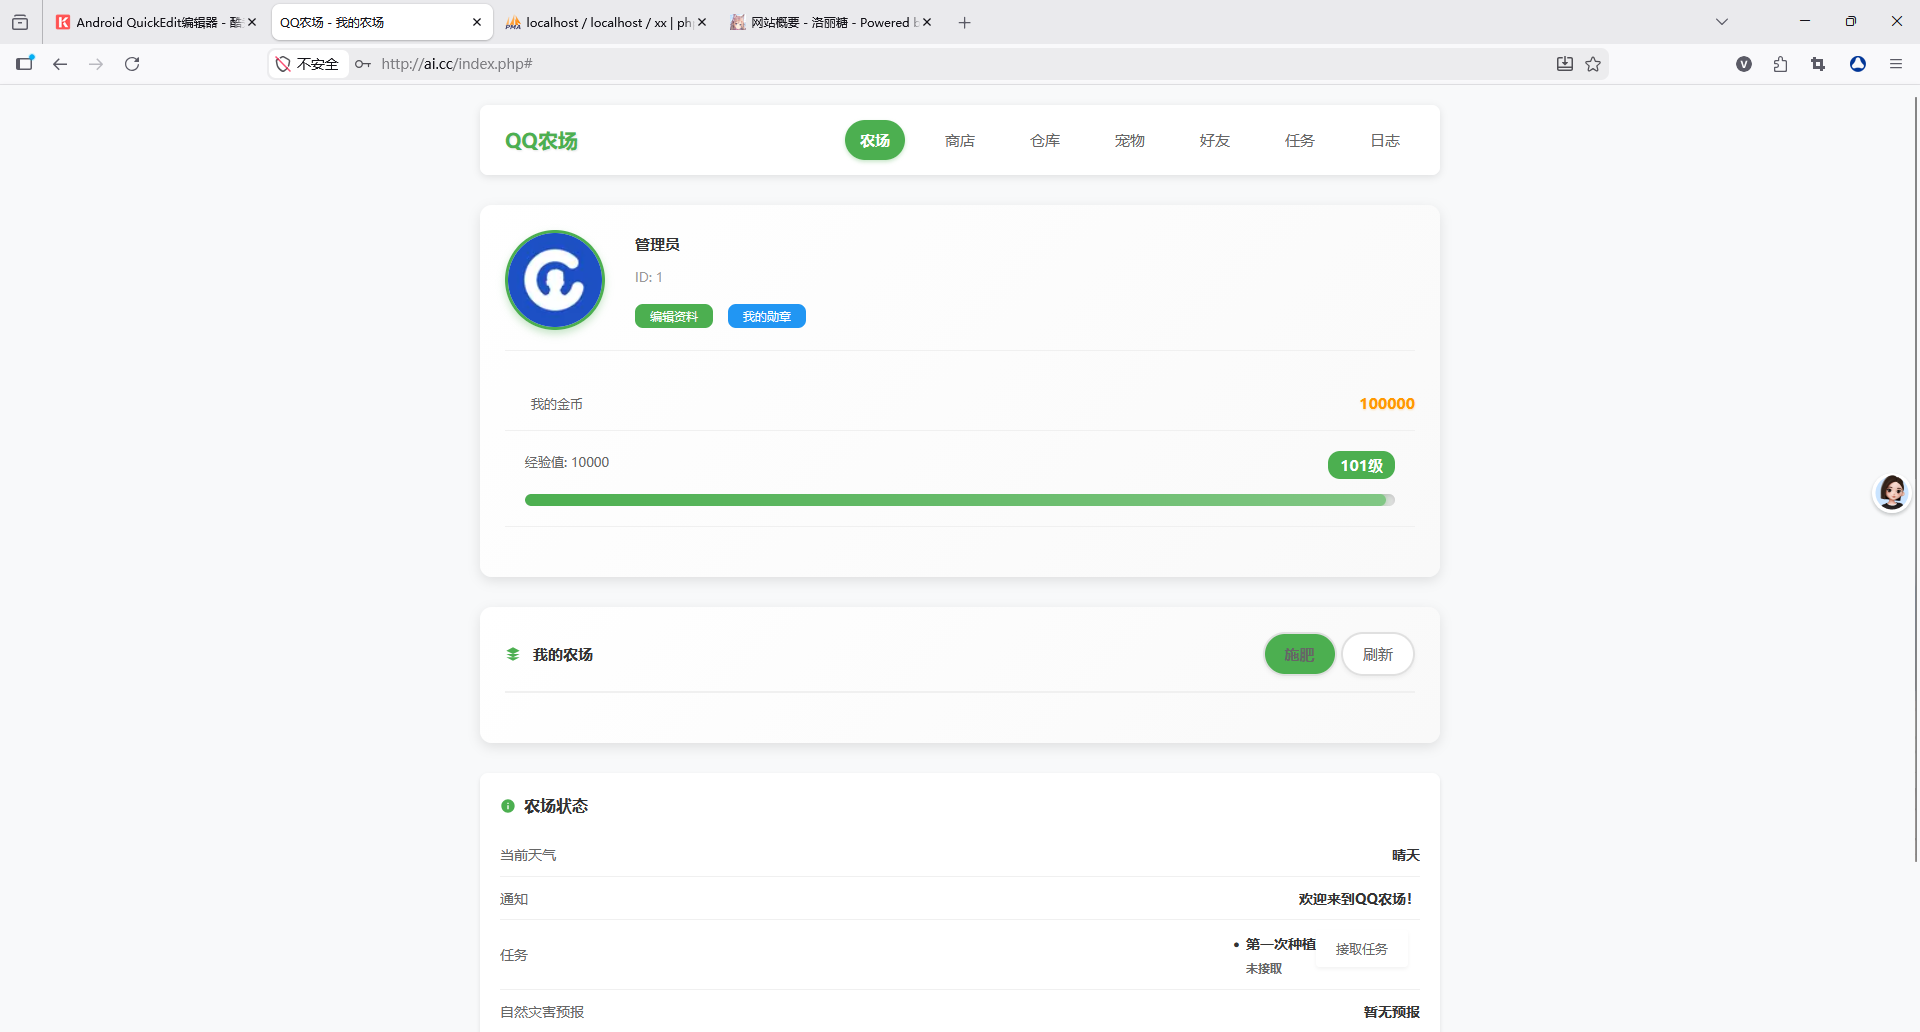Open the browser extensions puzzle icon
1920x1032 pixels.
click(x=1780, y=64)
